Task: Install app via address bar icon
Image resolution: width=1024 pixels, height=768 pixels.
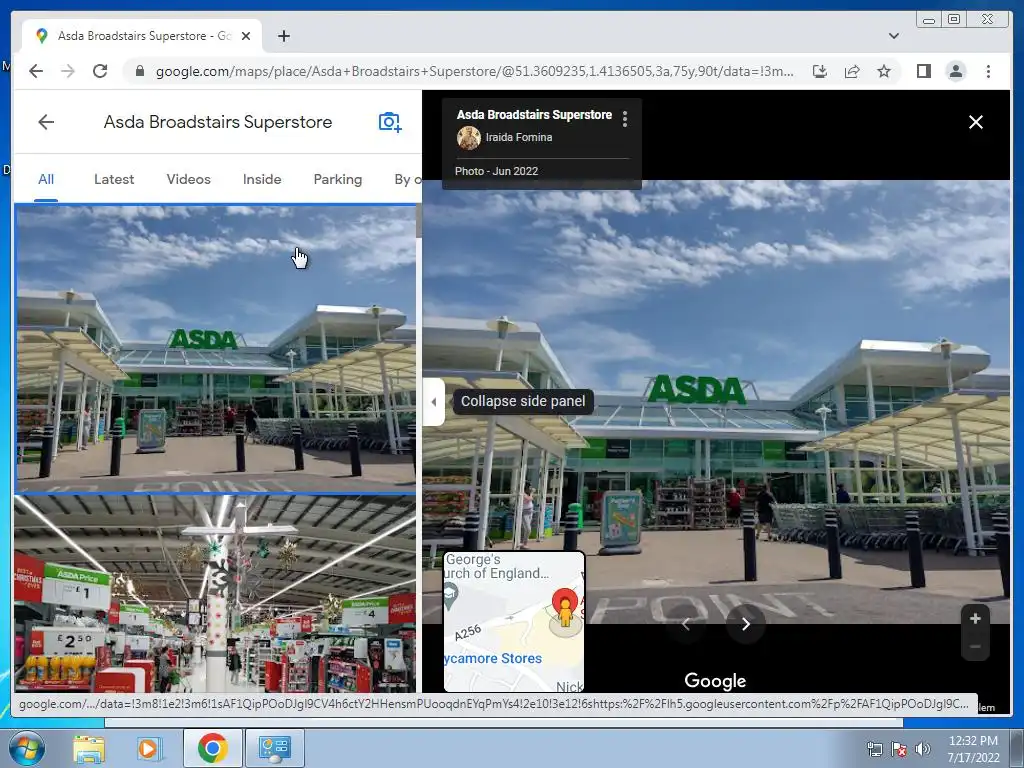Action: tap(820, 71)
